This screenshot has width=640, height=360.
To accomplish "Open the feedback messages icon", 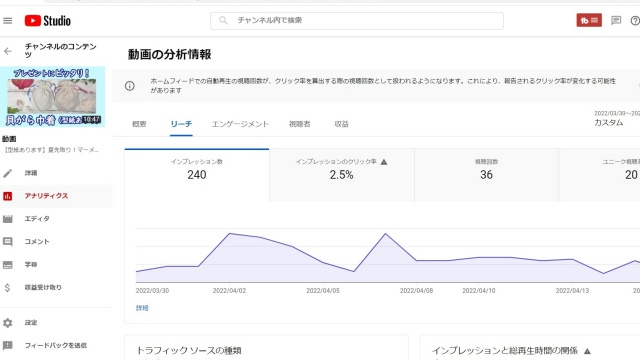I will pos(616,20).
